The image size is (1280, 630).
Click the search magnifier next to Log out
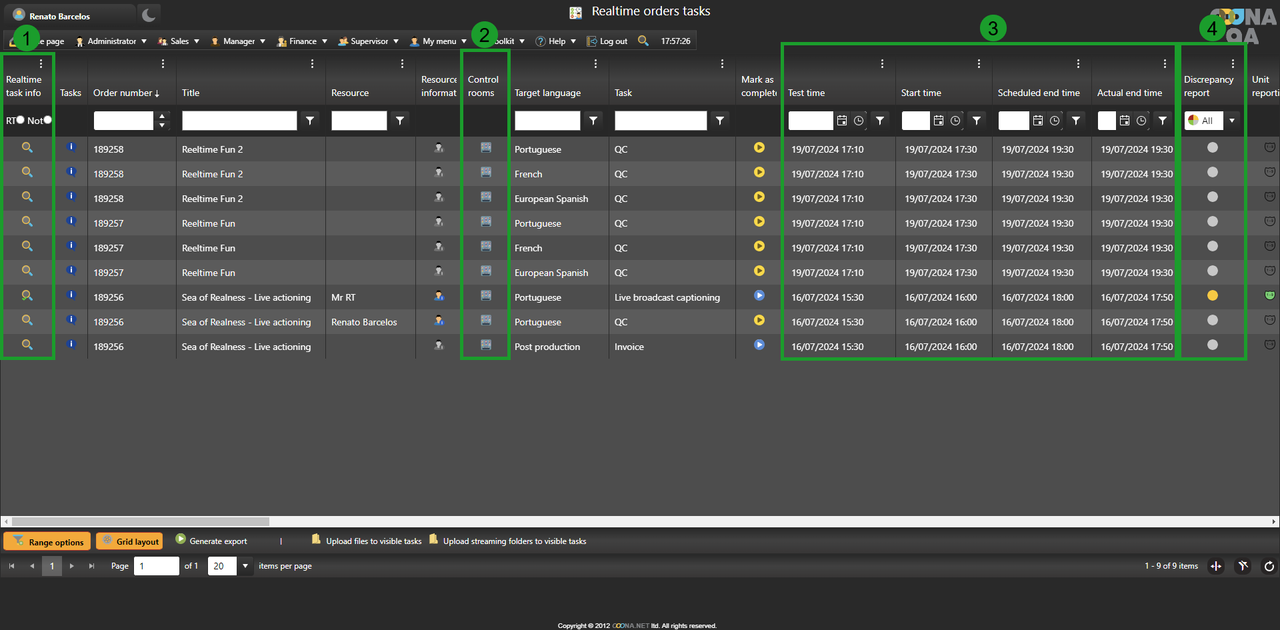643,41
